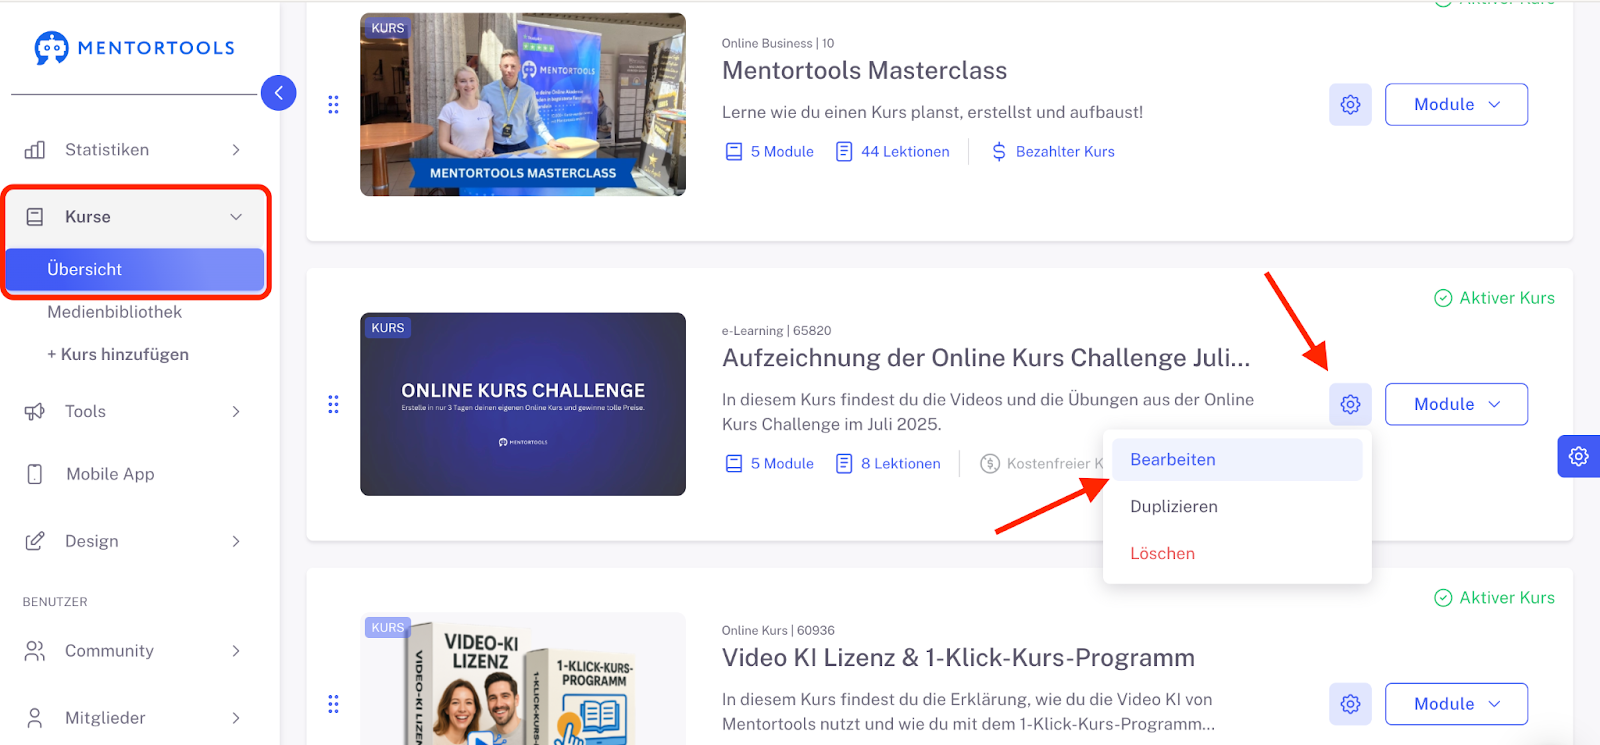Viewport: 1600px width, 745px height.
Task: Click the Statistiken chart icon
Action: click(x=35, y=150)
